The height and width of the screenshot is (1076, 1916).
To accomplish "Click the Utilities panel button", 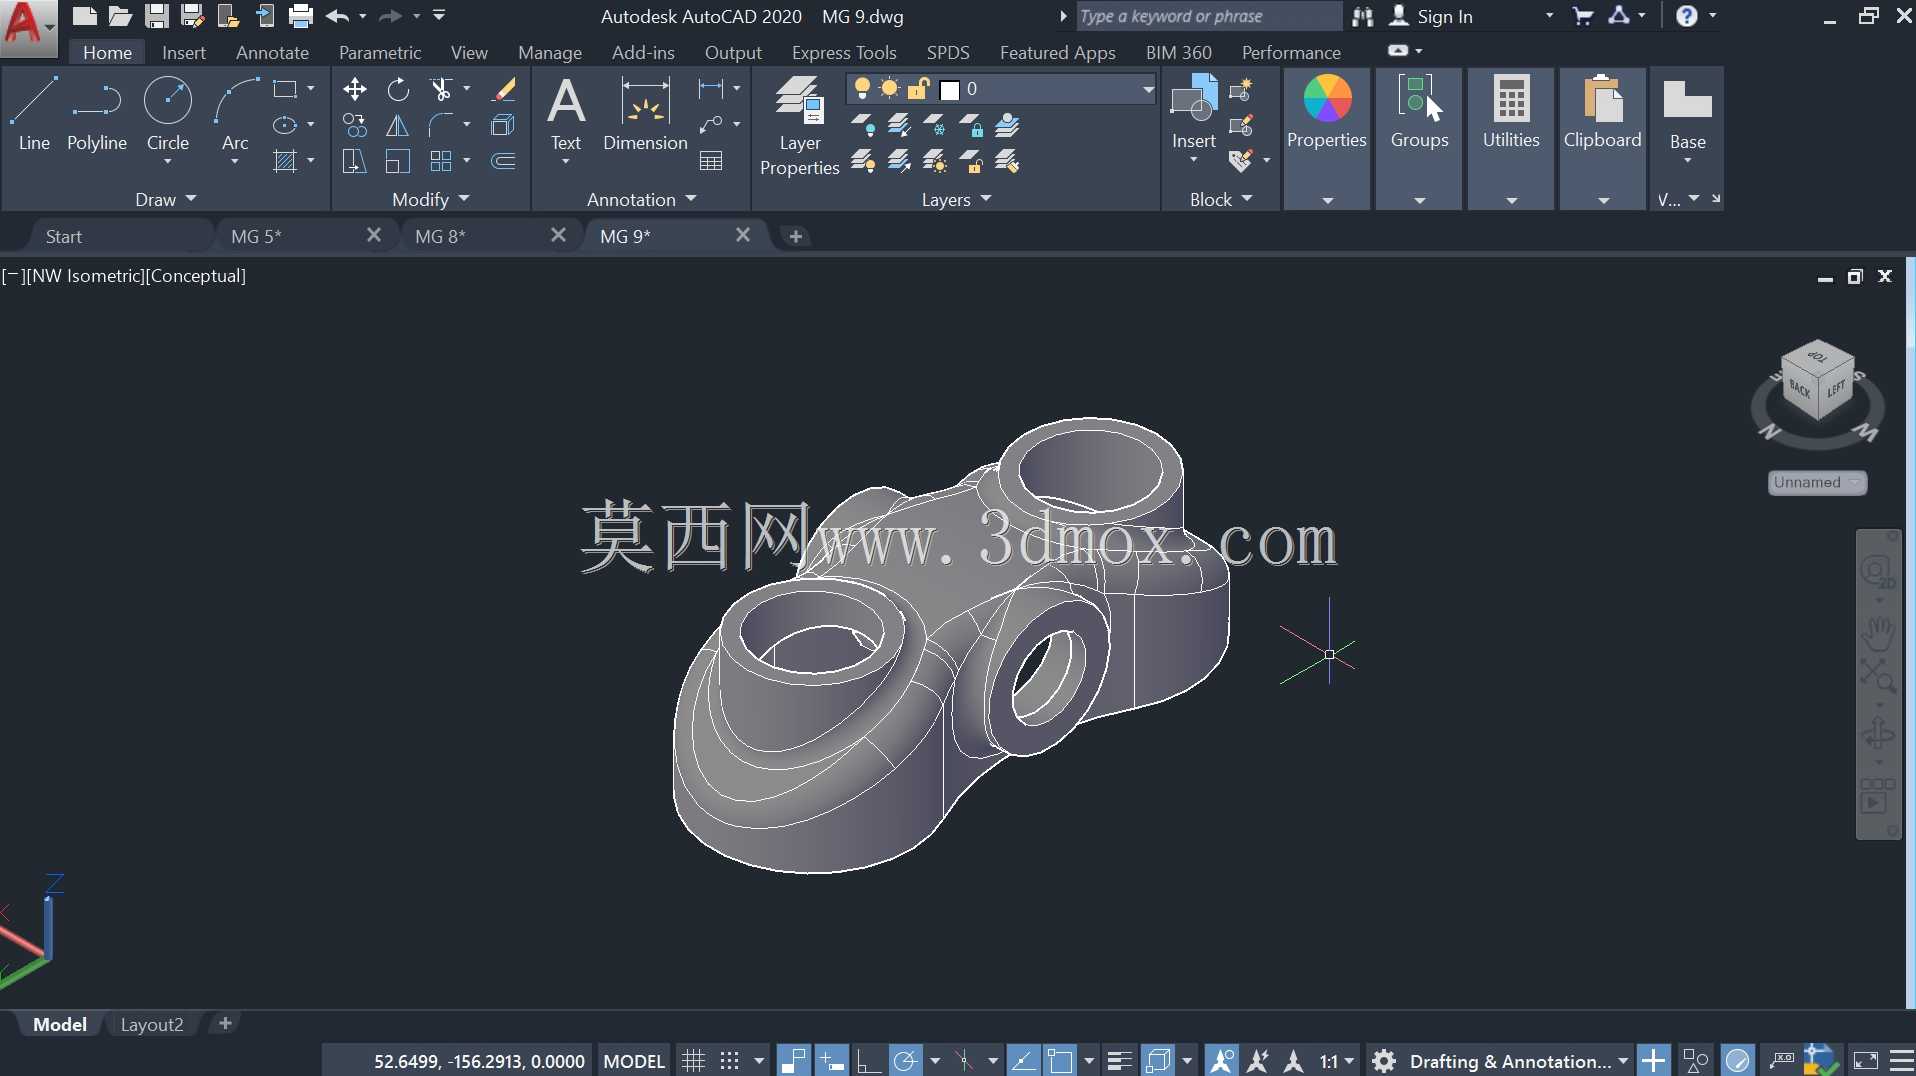I will coord(1511,138).
